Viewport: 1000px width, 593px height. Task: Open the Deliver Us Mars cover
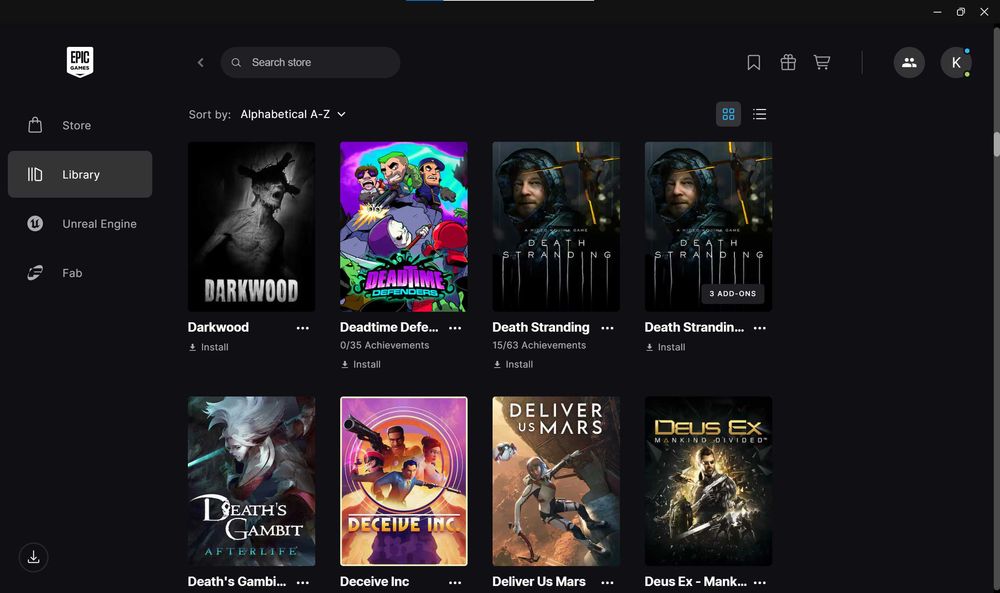556,481
